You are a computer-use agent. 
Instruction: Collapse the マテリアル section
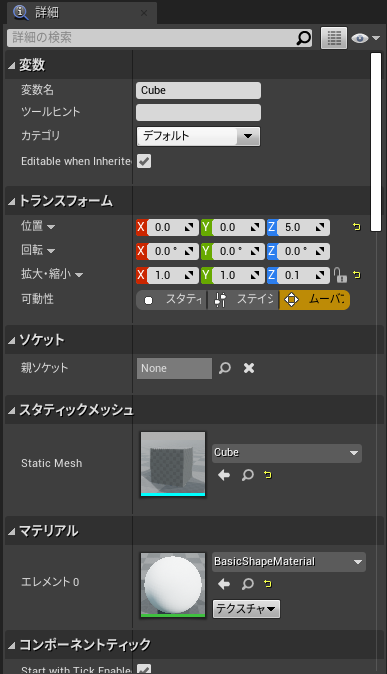[x=12, y=532]
